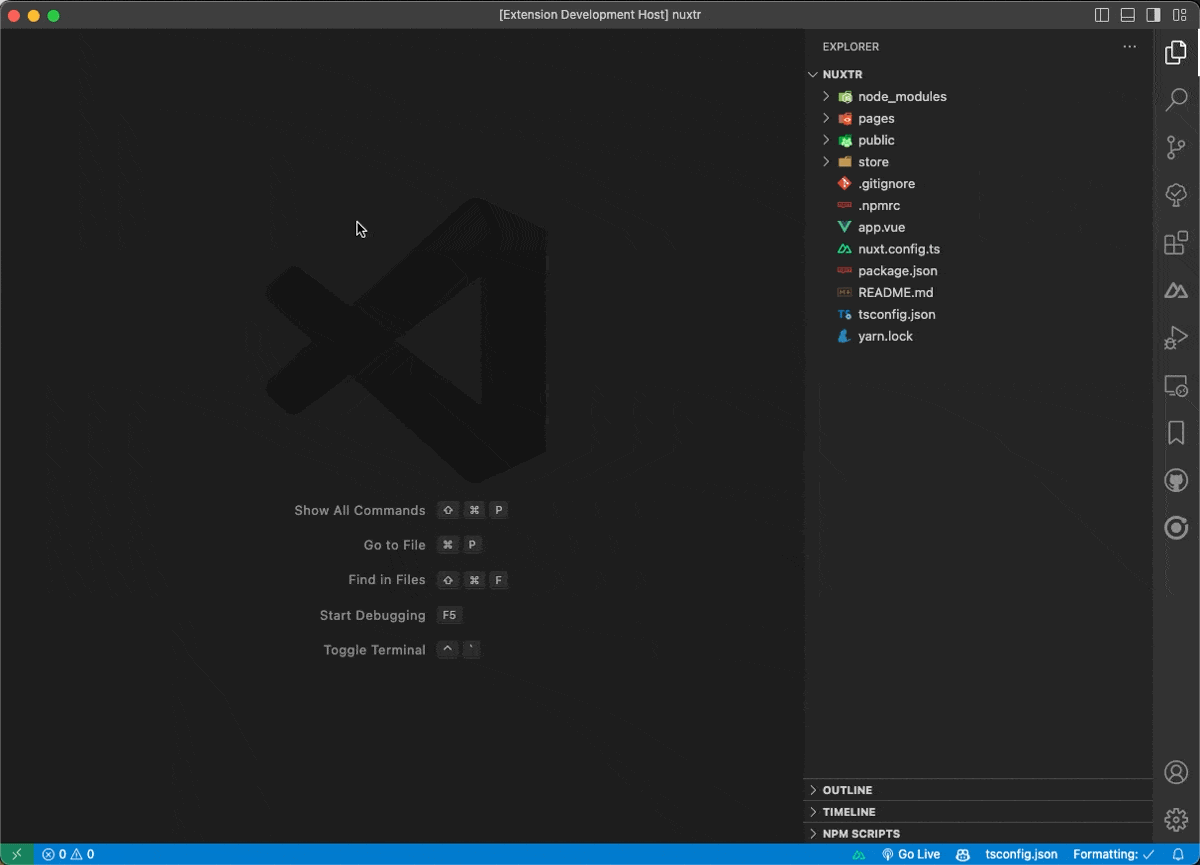Expand the store folder
The height and width of the screenshot is (865, 1200).
click(979, 162)
